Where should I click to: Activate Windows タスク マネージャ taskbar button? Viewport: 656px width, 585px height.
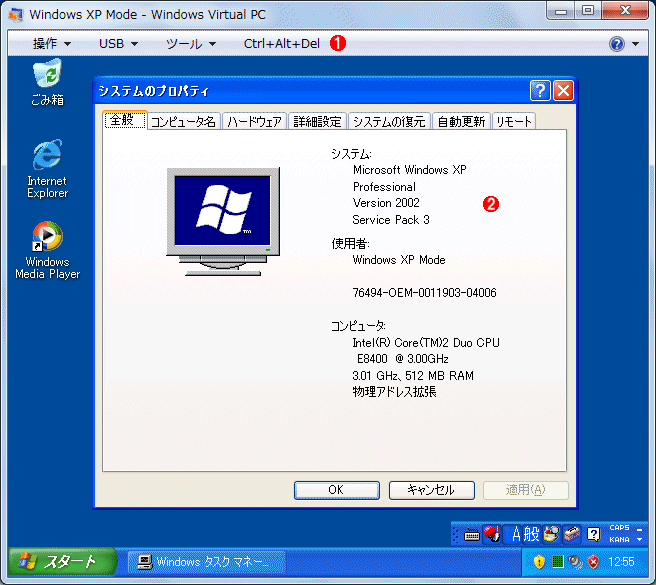pos(206,562)
